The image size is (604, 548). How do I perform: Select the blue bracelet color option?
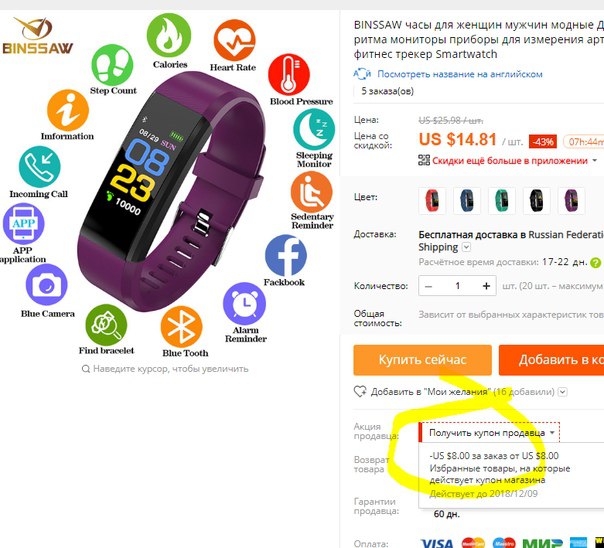point(467,201)
